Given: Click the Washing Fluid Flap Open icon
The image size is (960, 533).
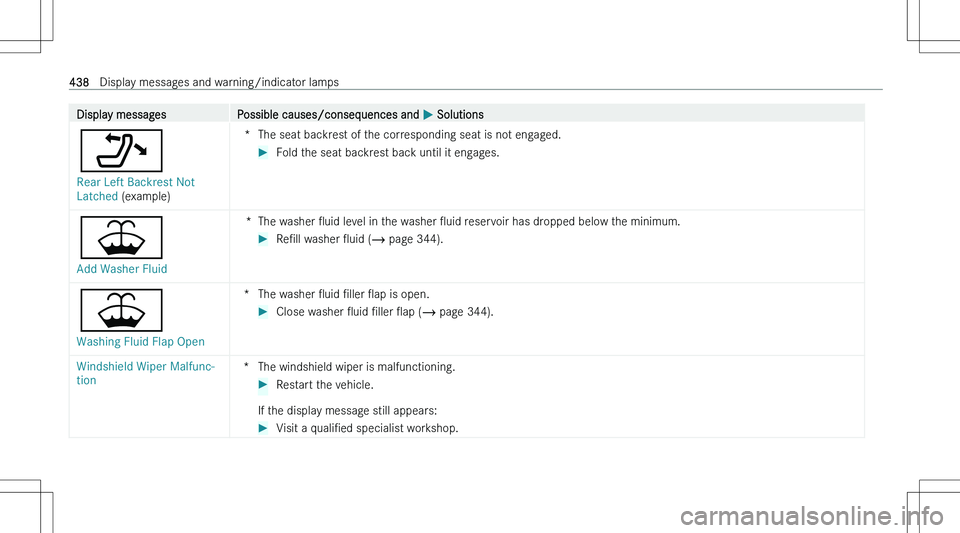Looking at the screenshot, I should pos(121,310).
